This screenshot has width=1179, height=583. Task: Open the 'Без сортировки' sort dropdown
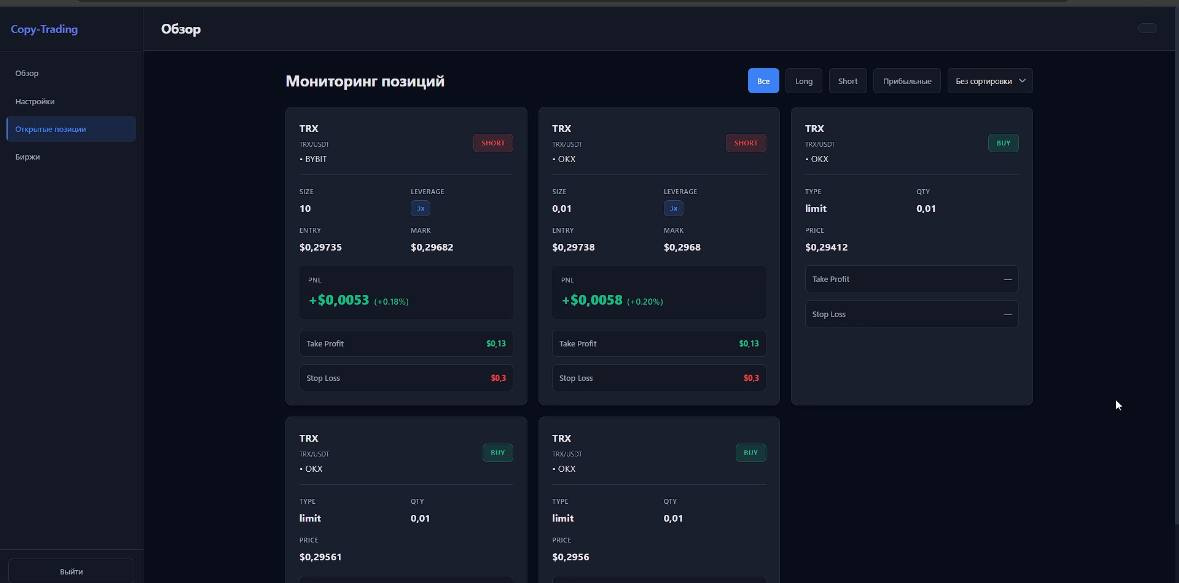pyautogui.click(x=990, y=81)
